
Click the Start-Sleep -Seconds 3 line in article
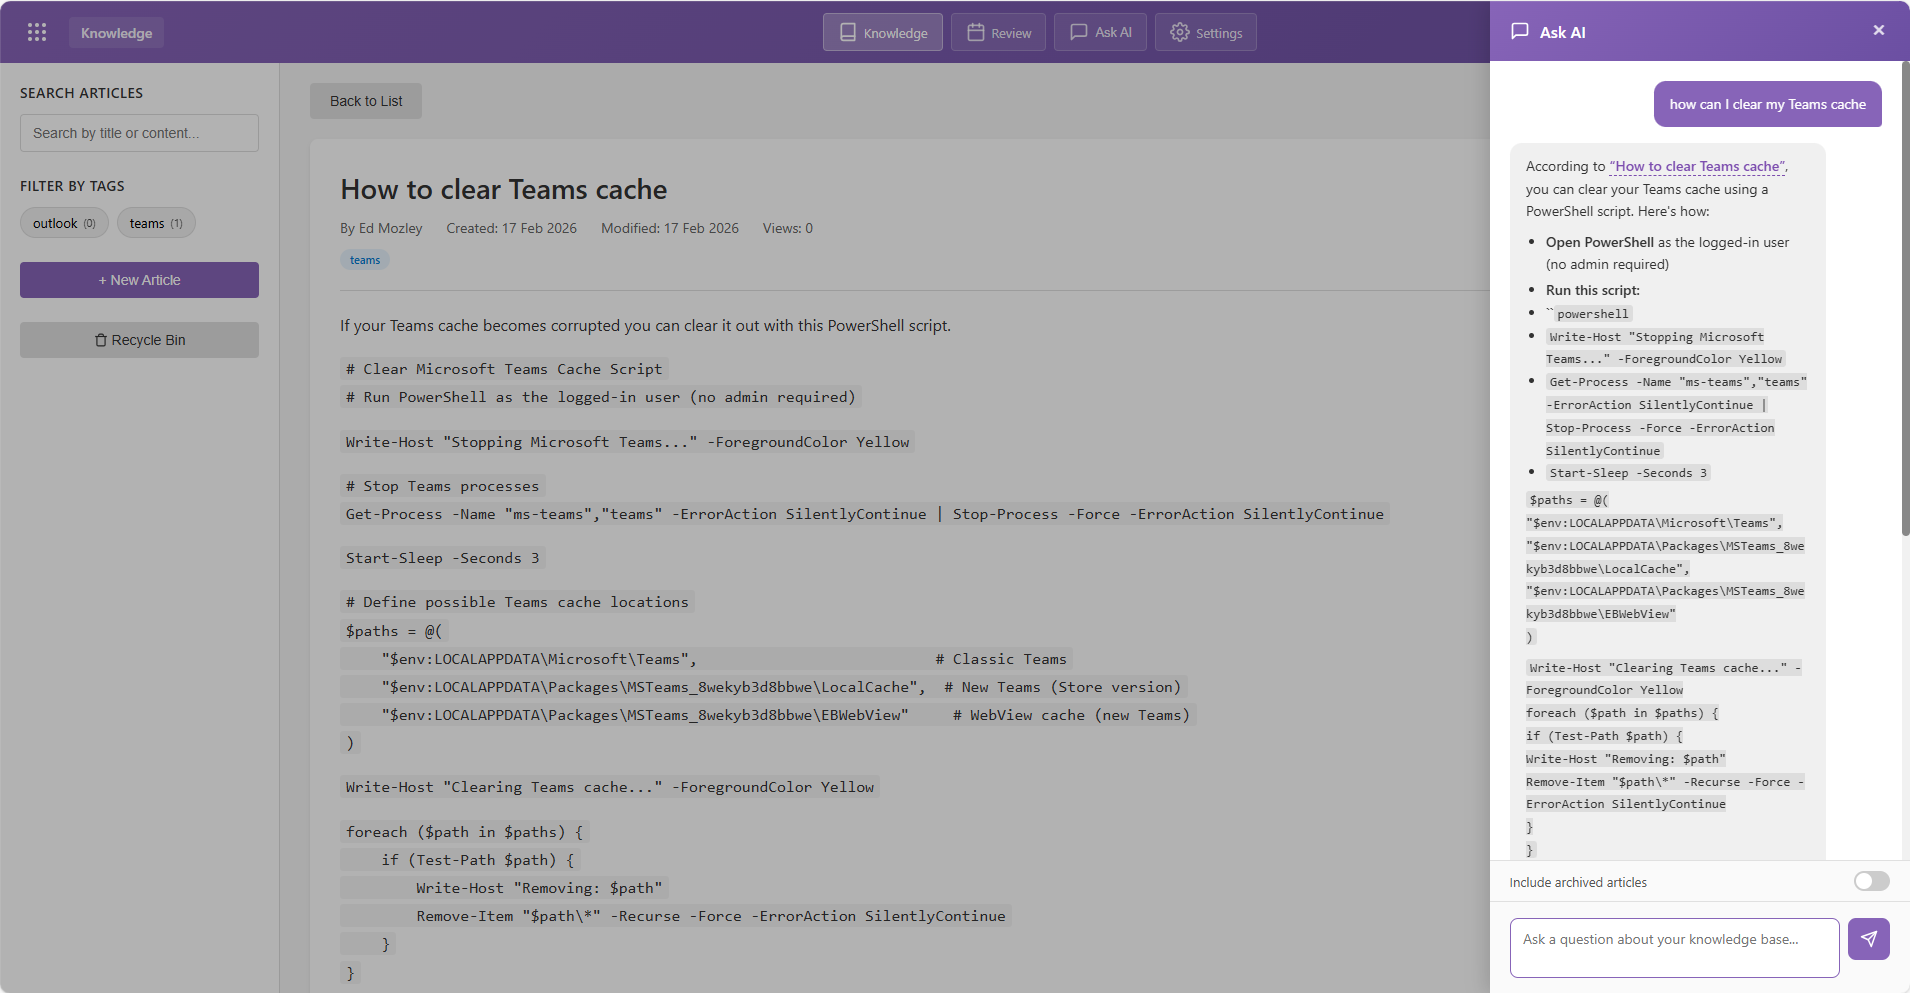(443, 558)
